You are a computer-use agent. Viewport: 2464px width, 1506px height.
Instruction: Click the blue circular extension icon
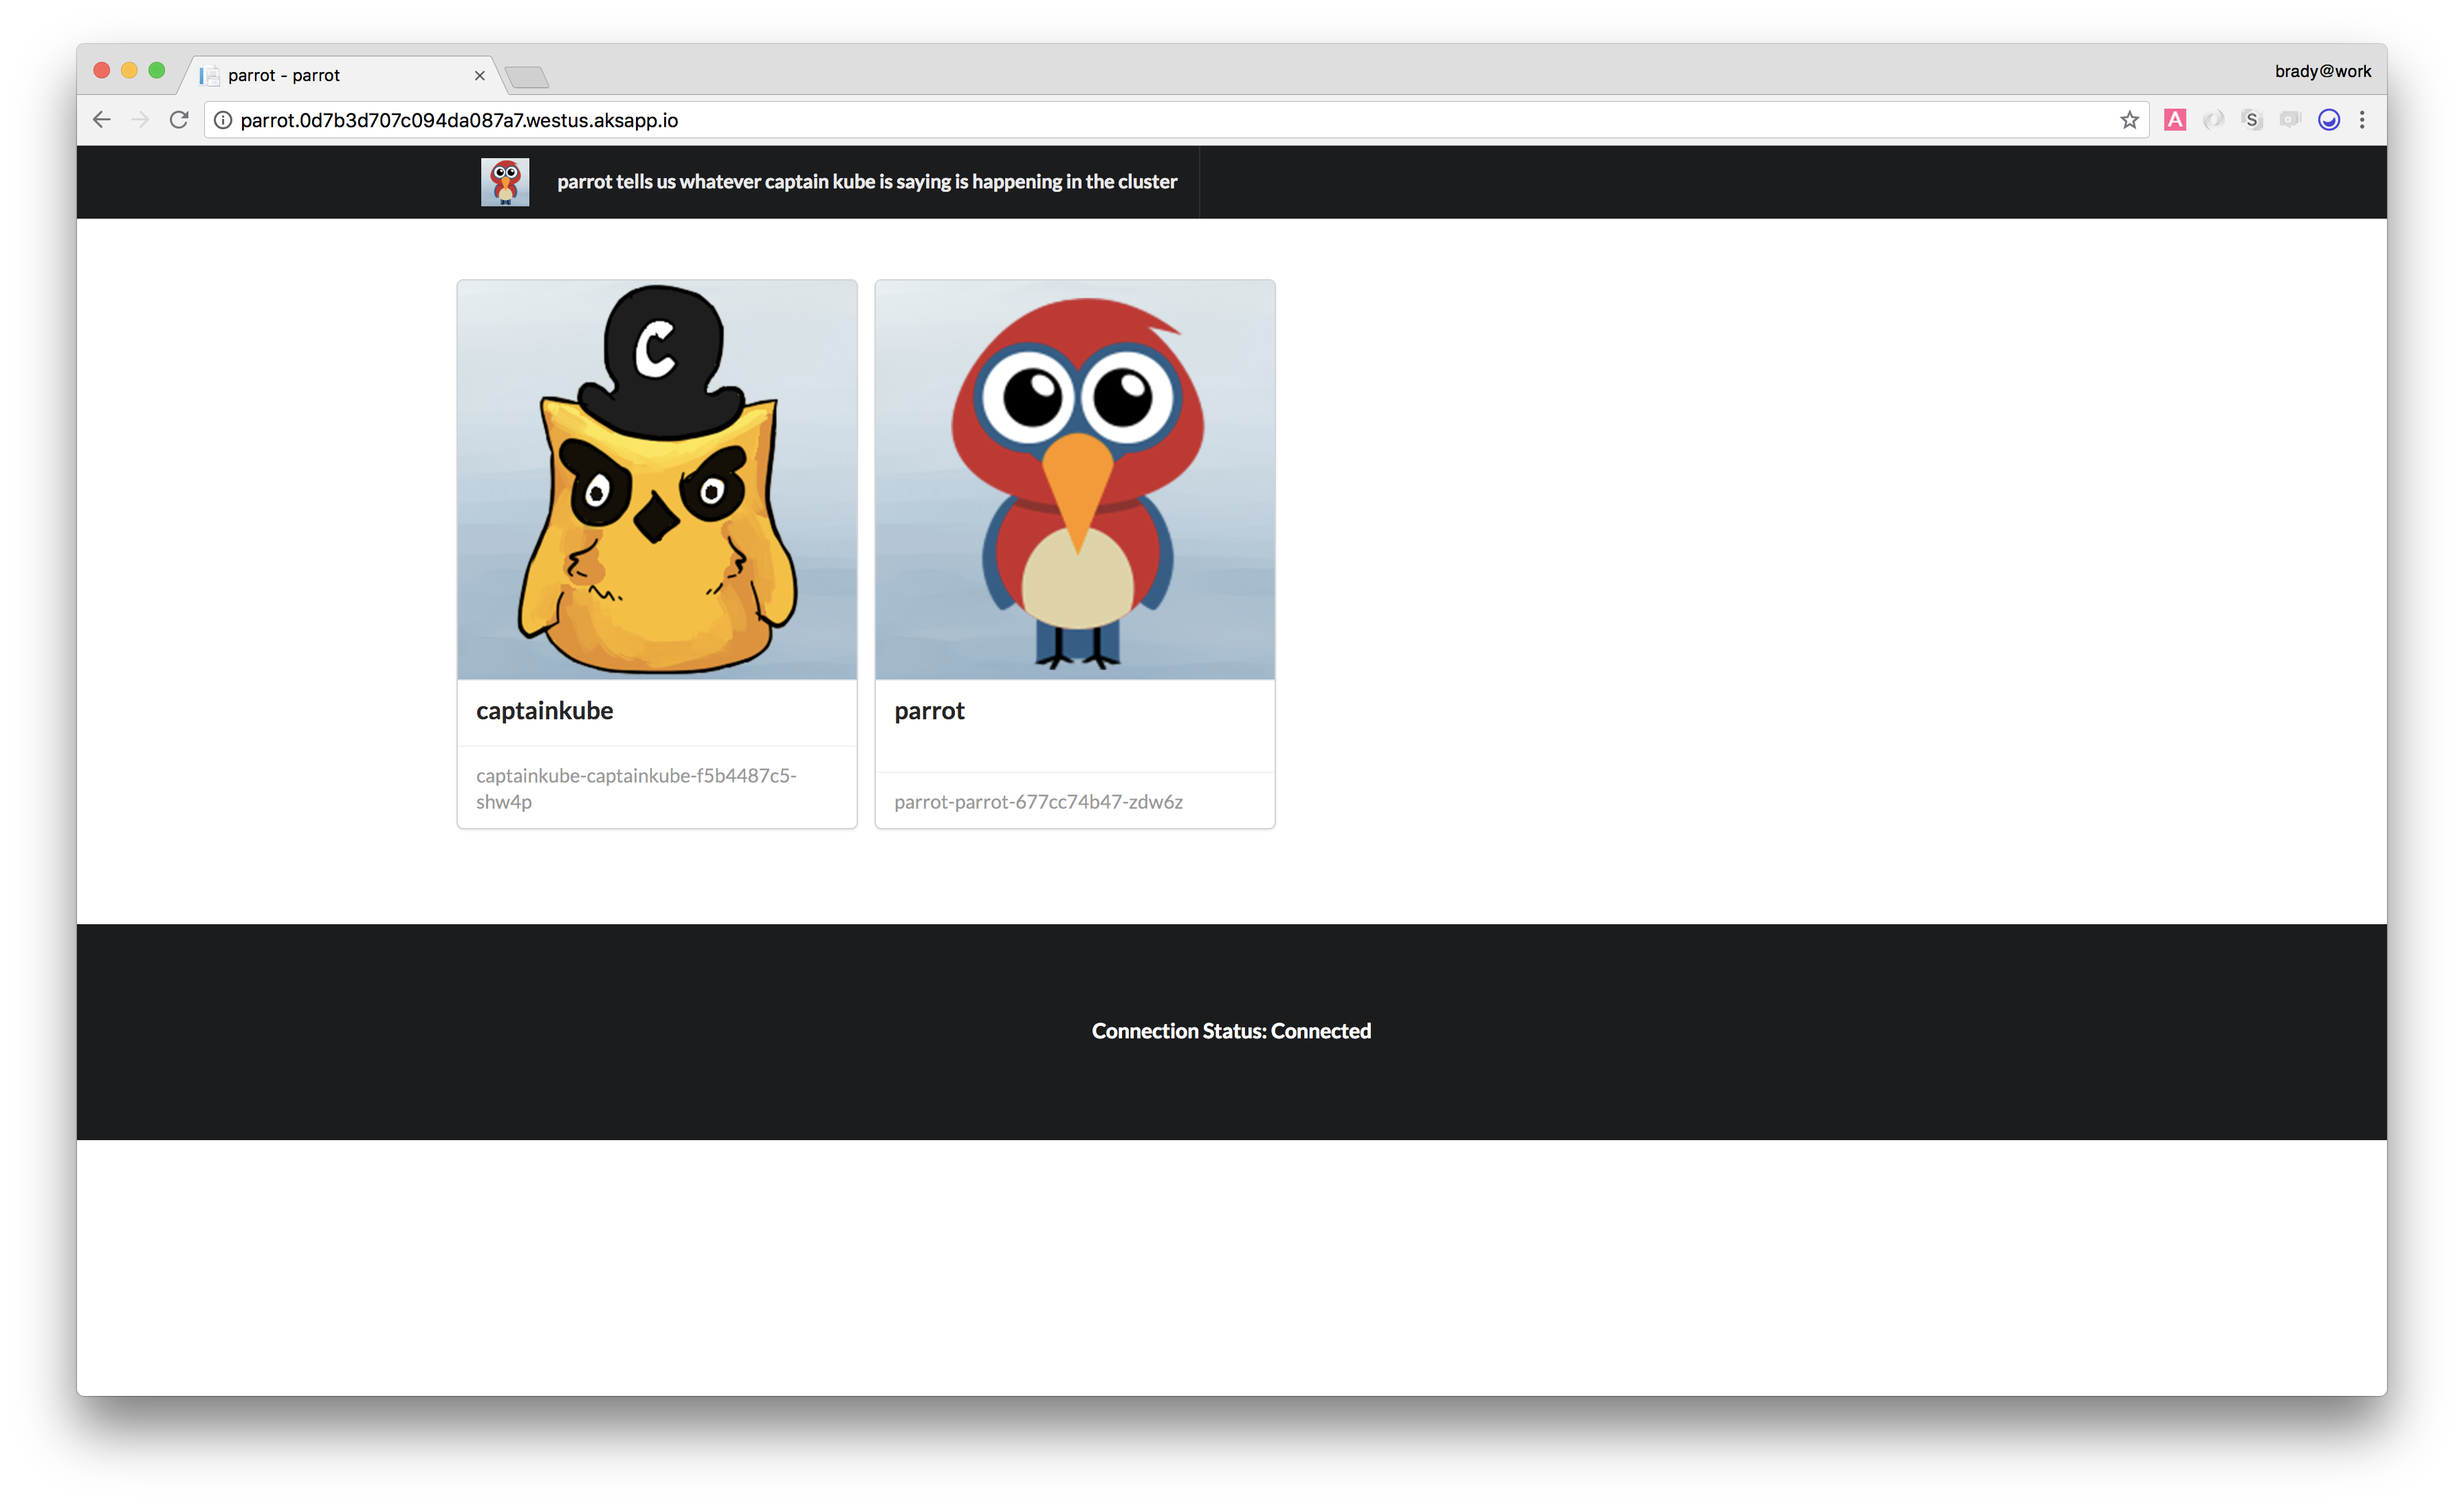(2328, 120)
